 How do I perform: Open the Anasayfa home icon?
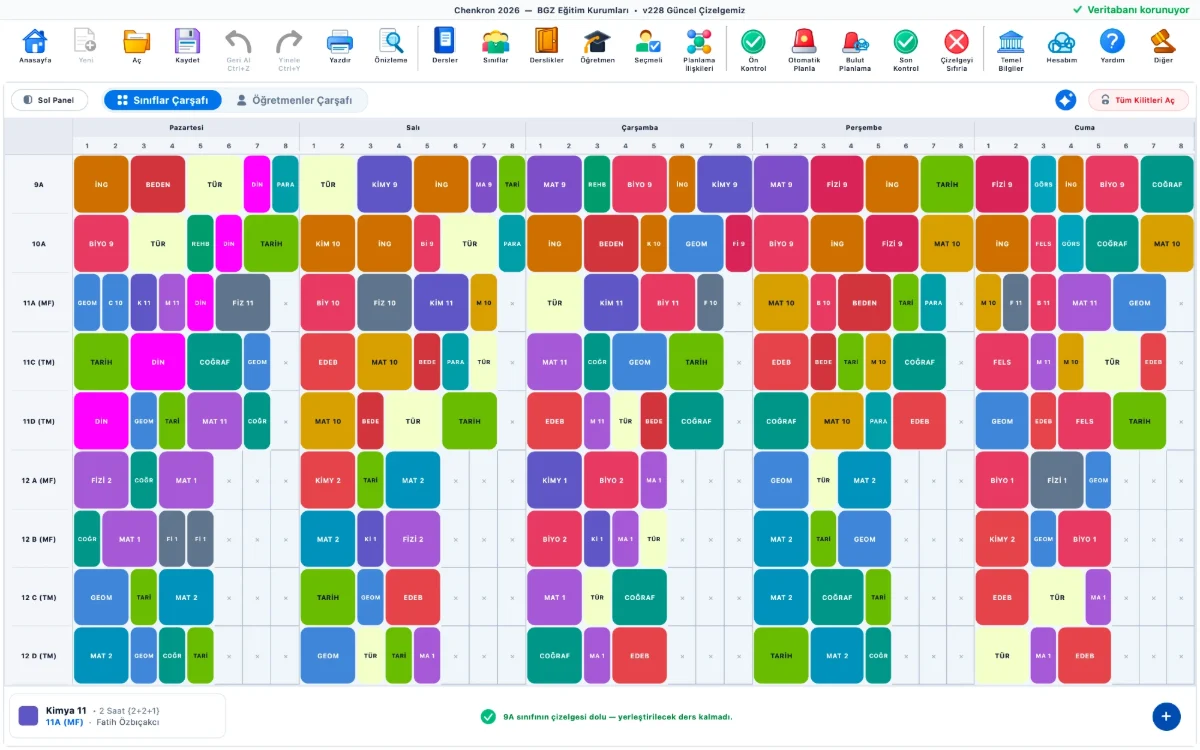click(35, 41)
